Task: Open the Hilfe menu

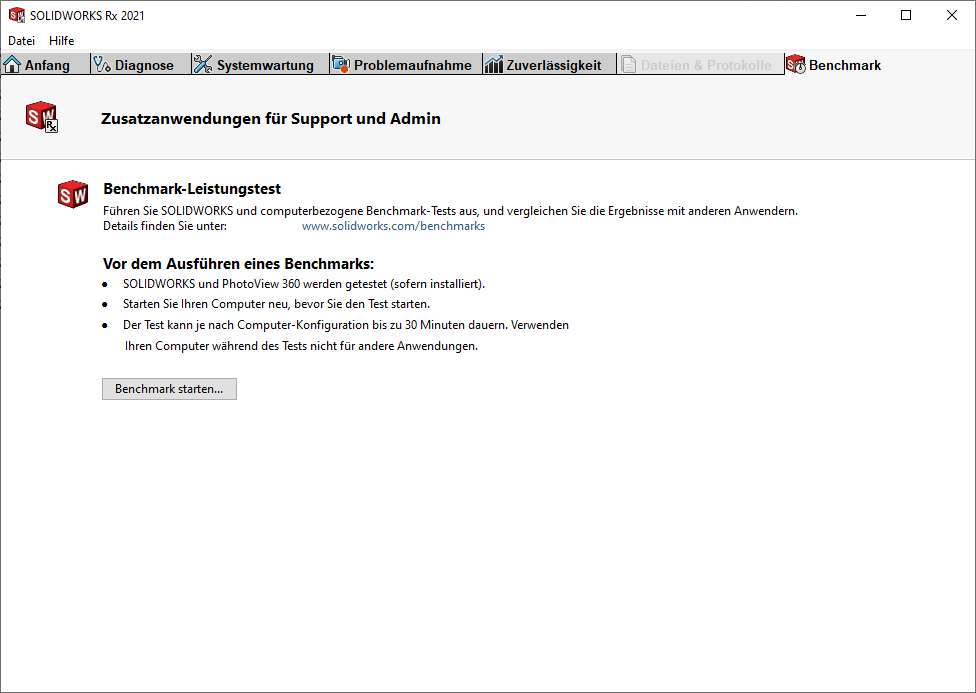Action: 62,41
